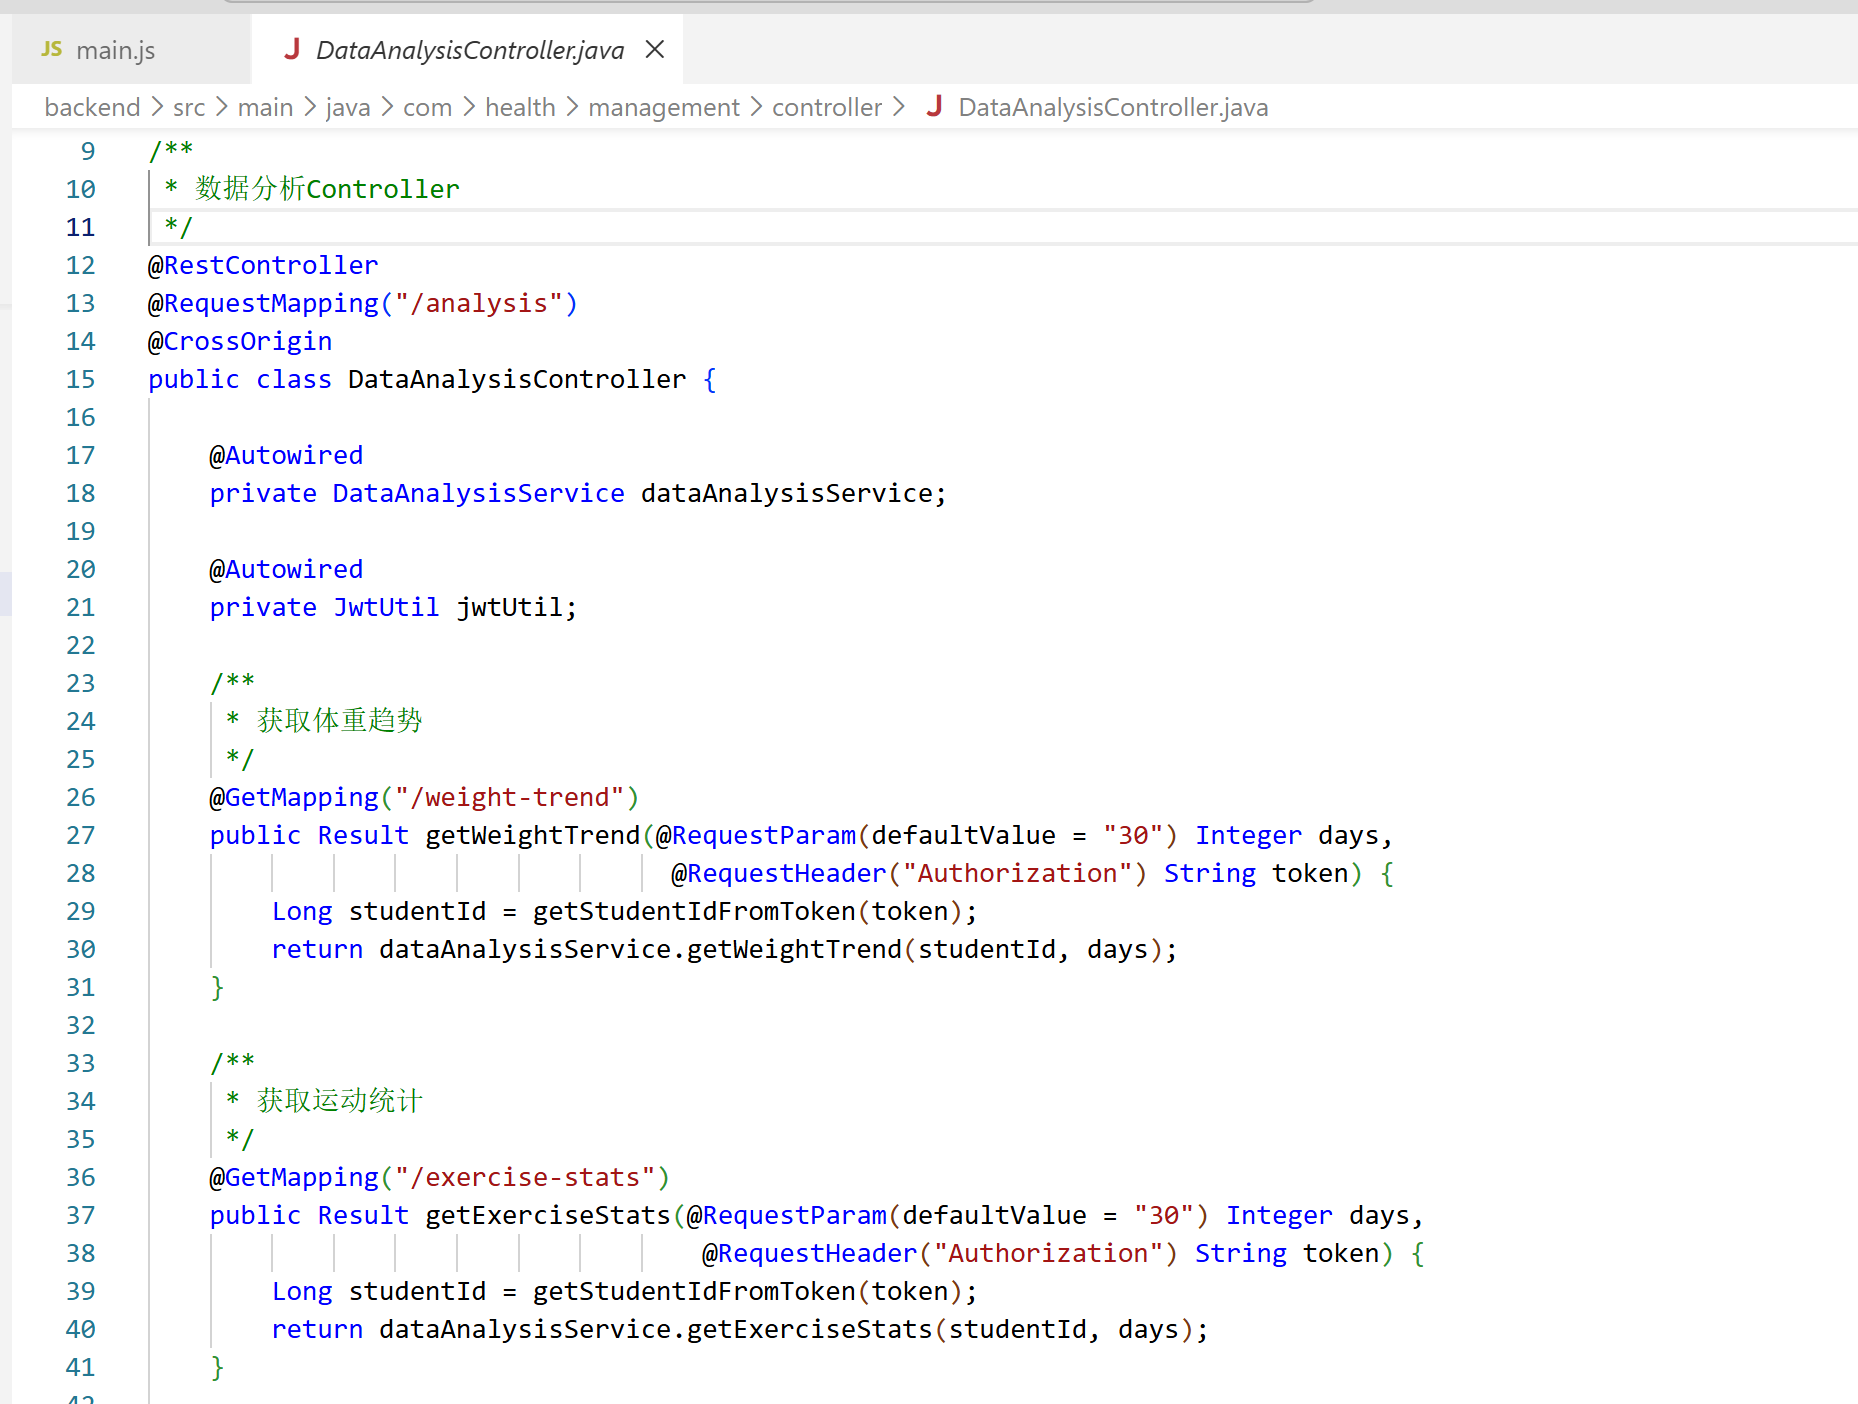Open the backend breadcrumb folder
This screenshot has height=1404, width=1858.
click(x=92, y=107)
